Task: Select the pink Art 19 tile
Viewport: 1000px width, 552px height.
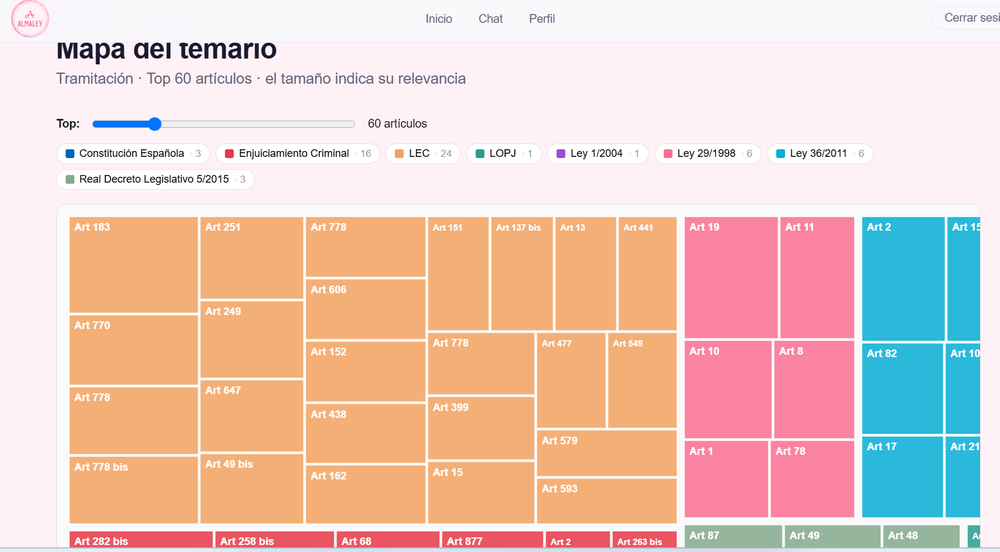Action: [x=731, y=277]
